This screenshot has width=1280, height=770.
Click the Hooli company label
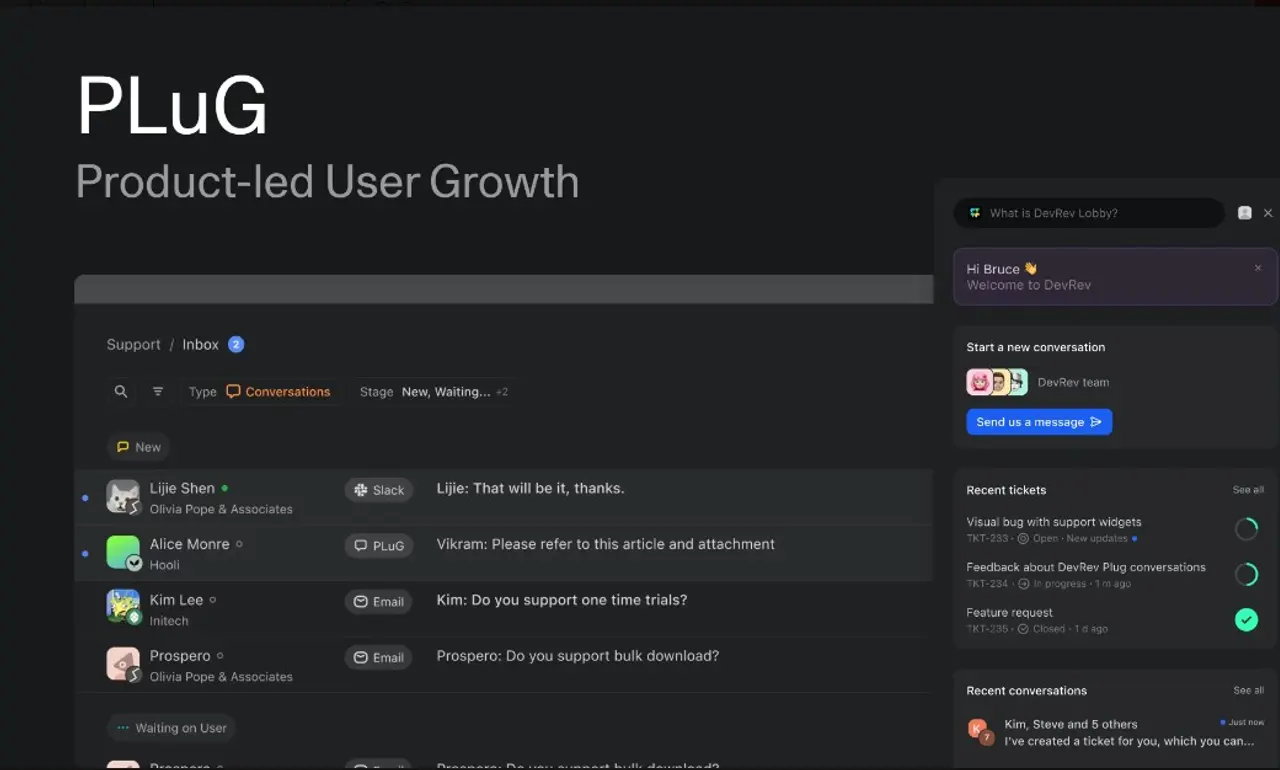(x=165, y=565)
